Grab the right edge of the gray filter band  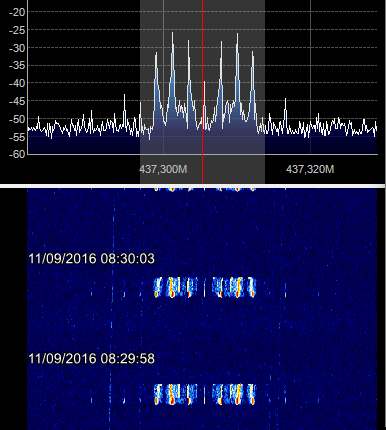click(265, 92)
